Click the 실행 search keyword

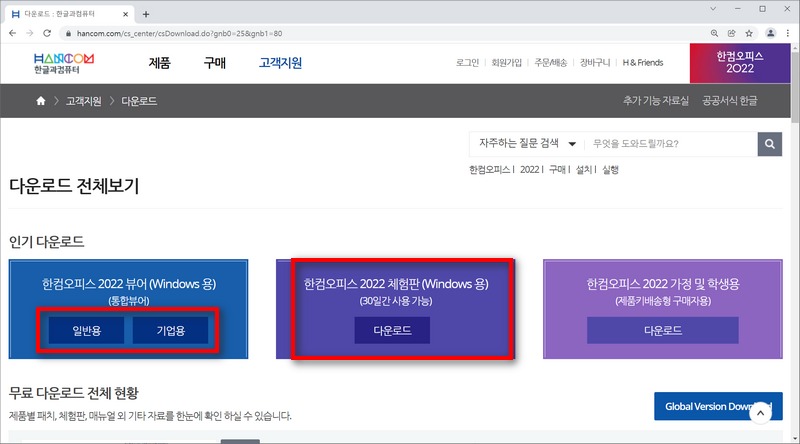coord(610,169)
